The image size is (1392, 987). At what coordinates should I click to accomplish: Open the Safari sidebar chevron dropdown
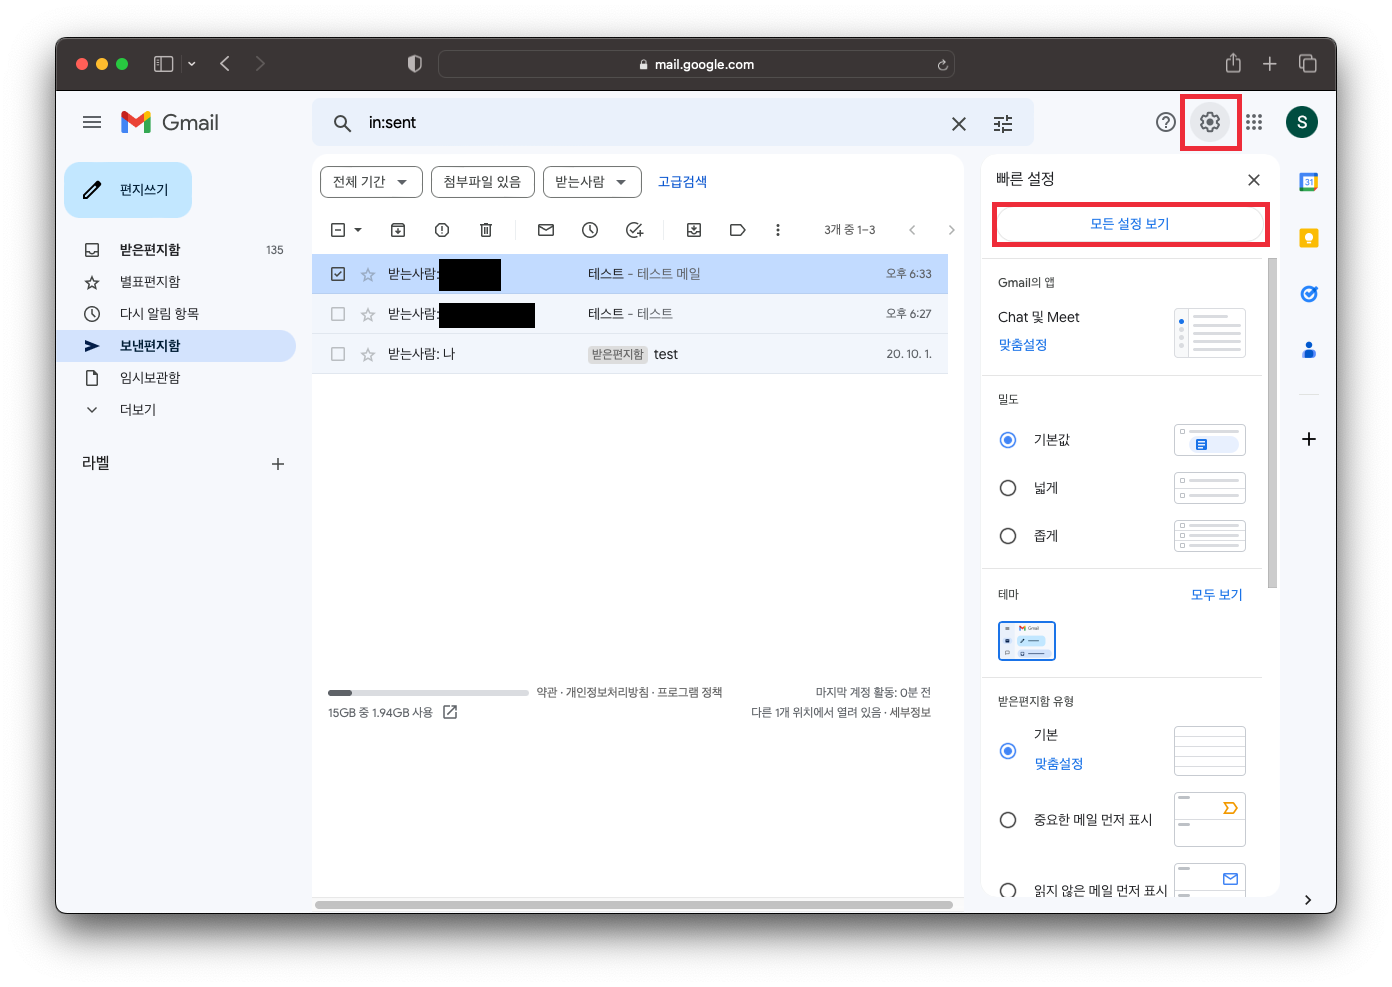point(192,64)
